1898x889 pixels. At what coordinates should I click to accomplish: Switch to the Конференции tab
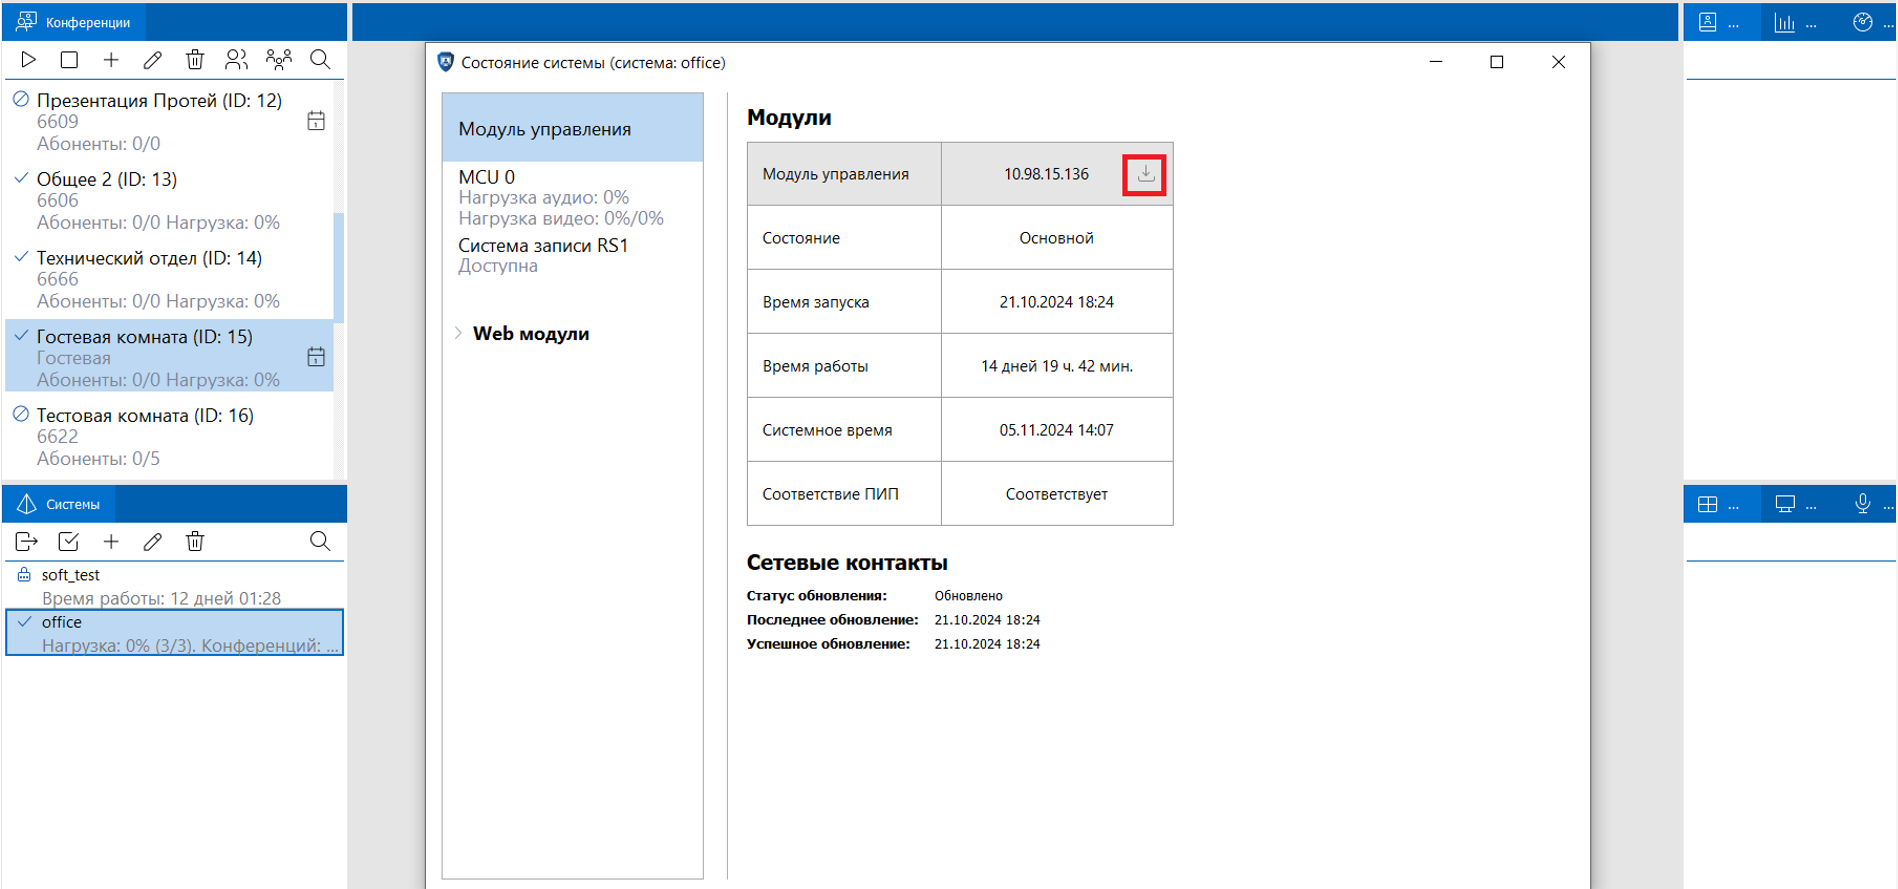click(74, 22)
